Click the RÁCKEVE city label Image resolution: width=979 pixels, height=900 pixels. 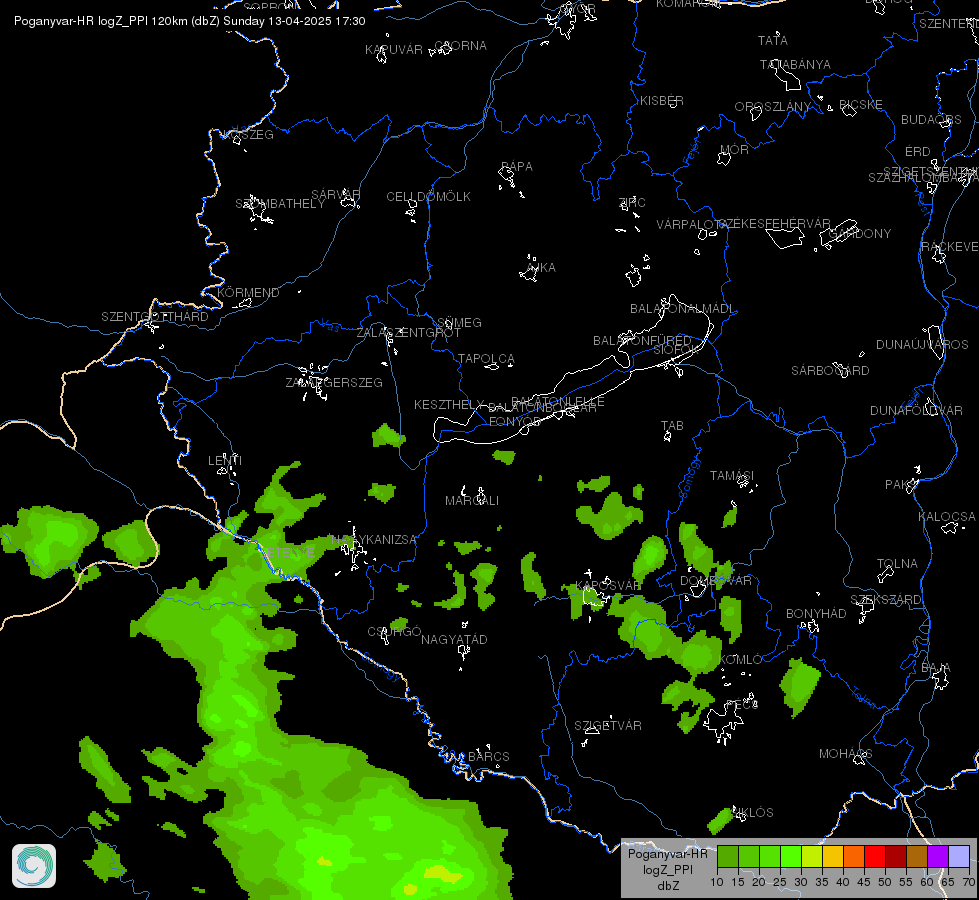pyautogui.click(x=950, y=247)
